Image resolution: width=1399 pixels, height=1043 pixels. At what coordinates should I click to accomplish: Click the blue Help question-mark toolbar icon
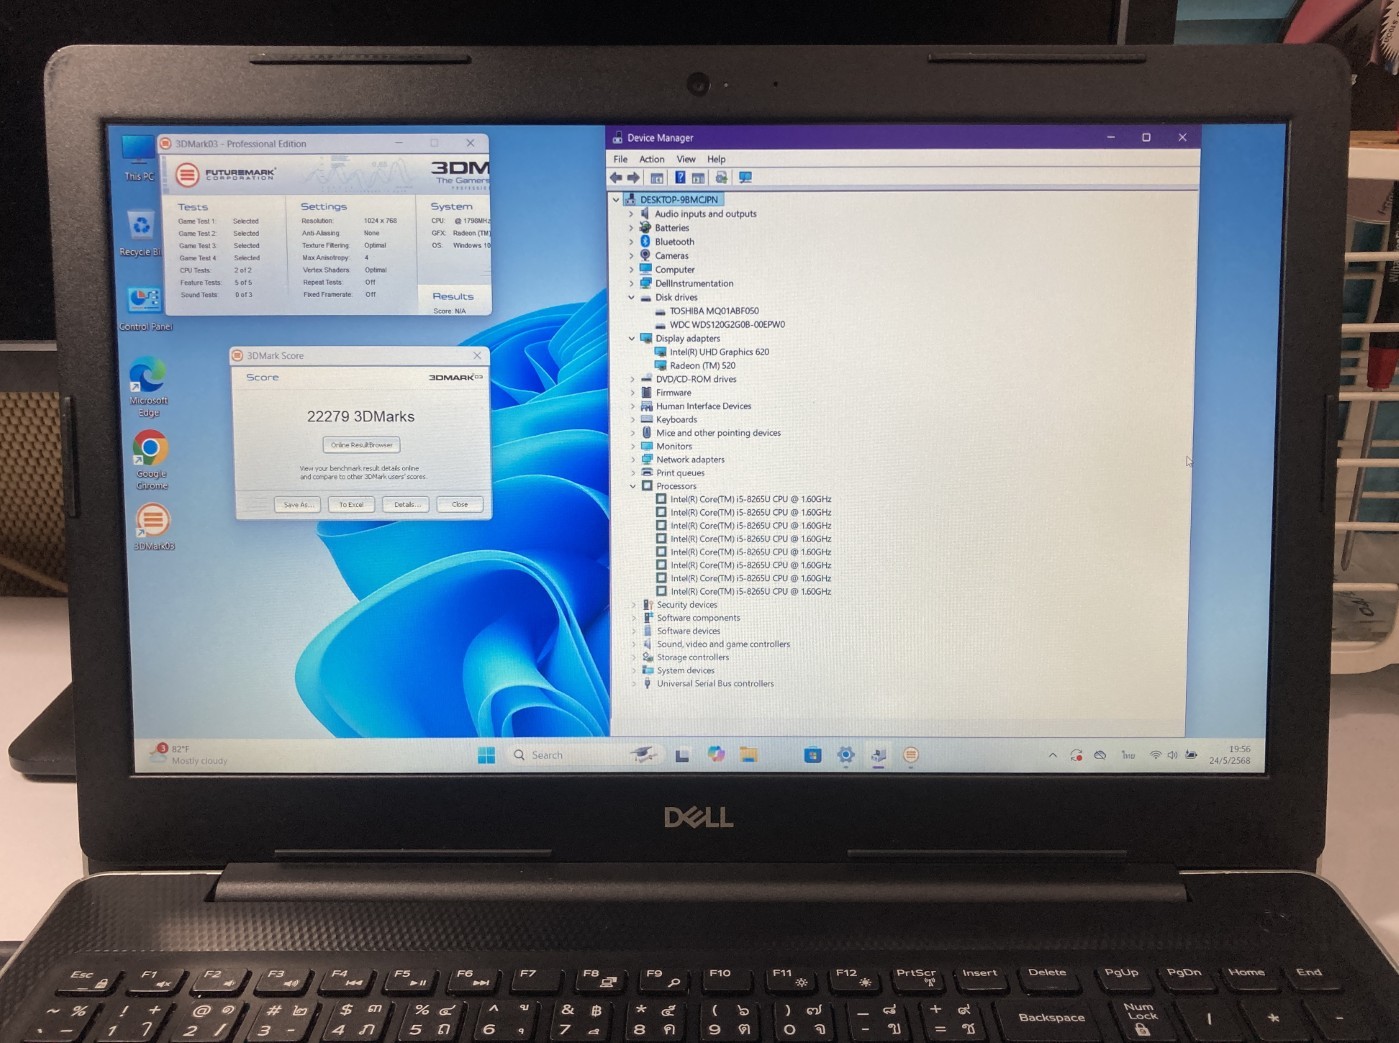click(680, 178)
